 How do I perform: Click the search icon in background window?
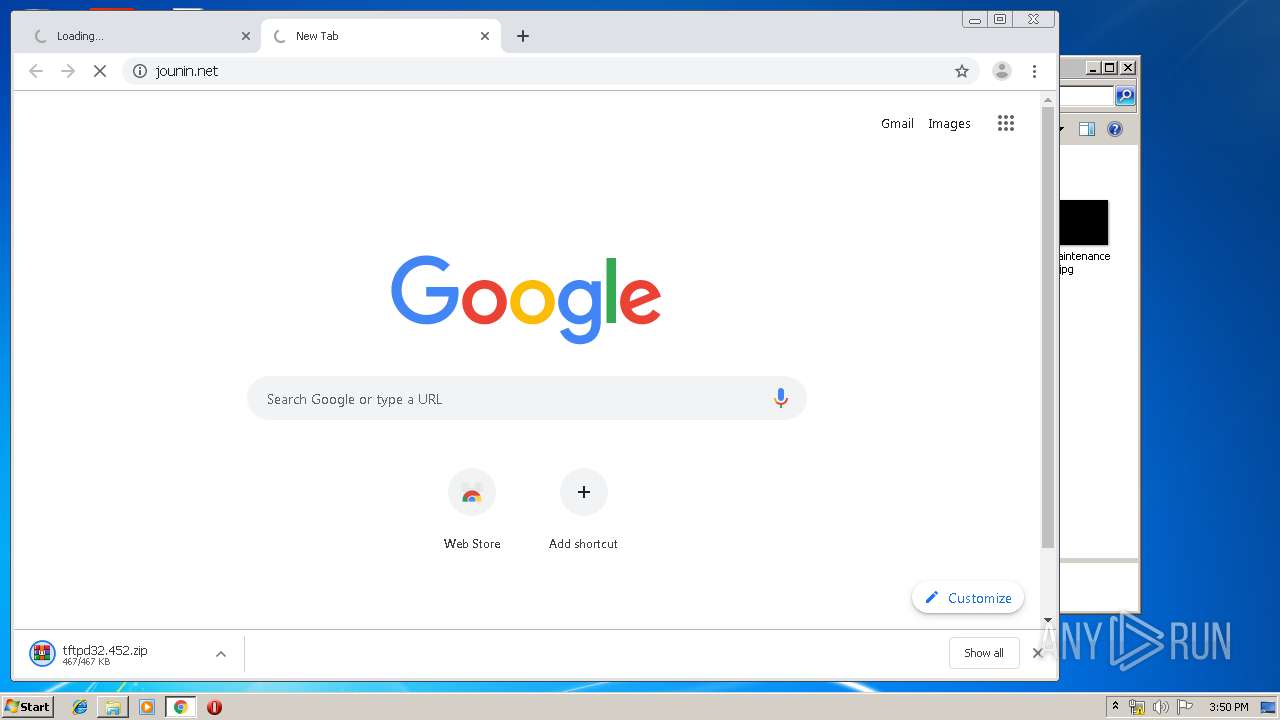point(1125,96)
